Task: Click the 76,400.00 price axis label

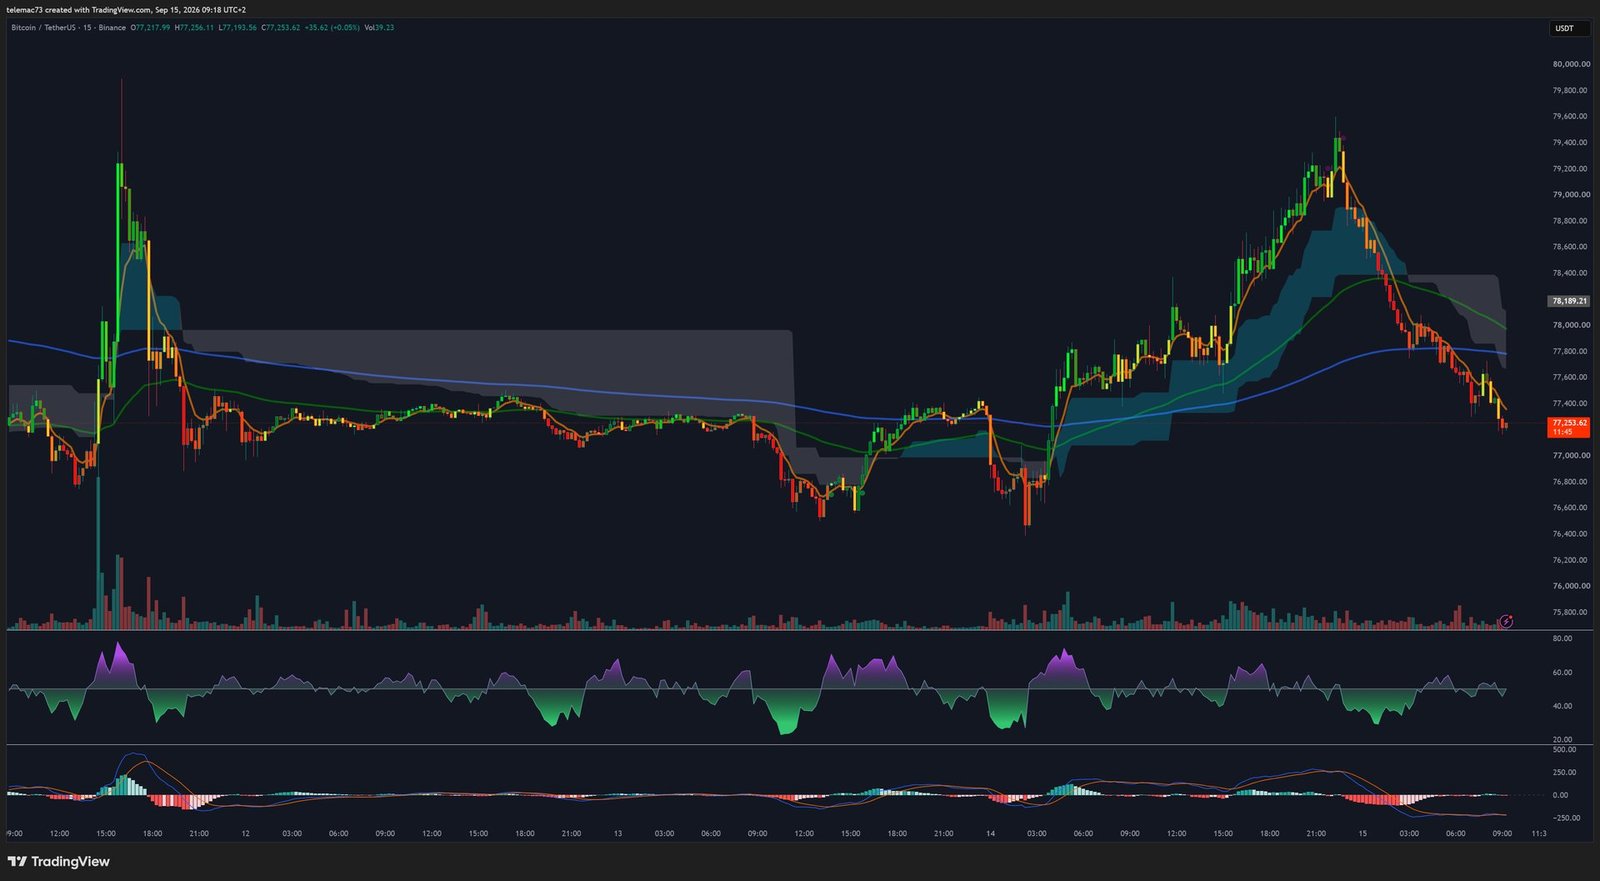Action: point(1571,534)
